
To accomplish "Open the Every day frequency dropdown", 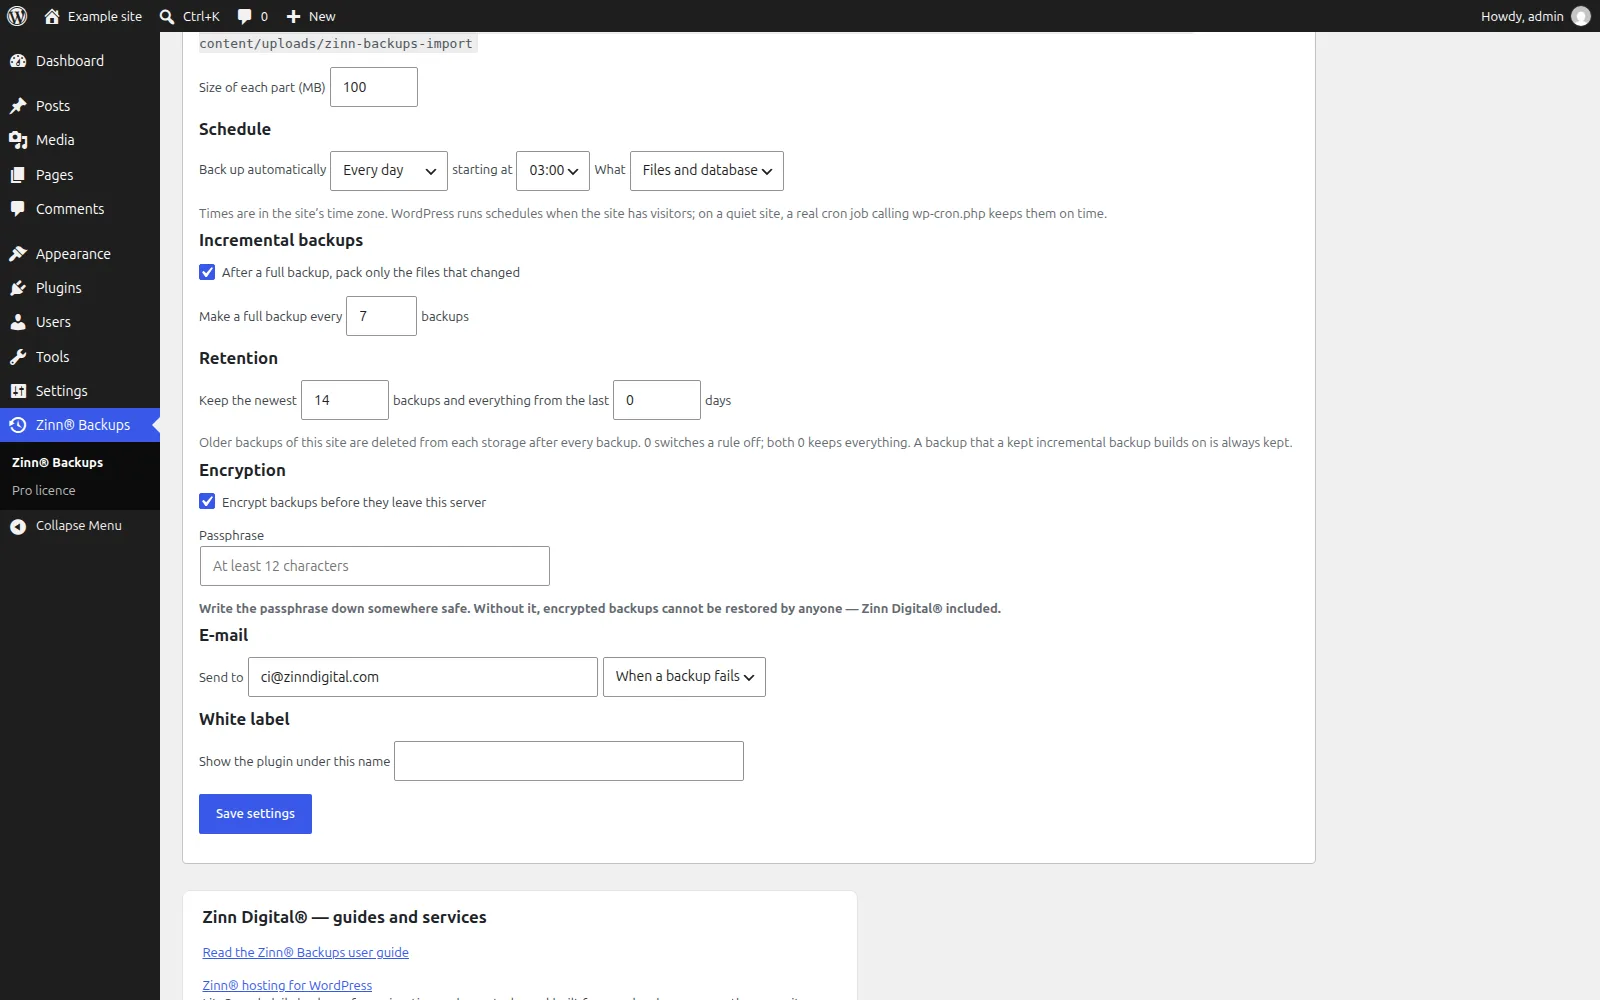I will point(389,171).
